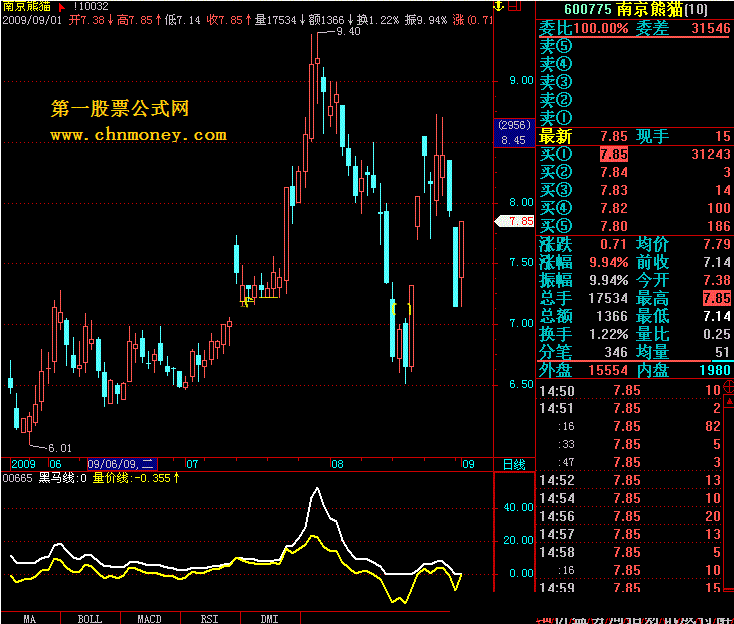
Task: Switch to the MA indicator tab
Action: [30, 618]
